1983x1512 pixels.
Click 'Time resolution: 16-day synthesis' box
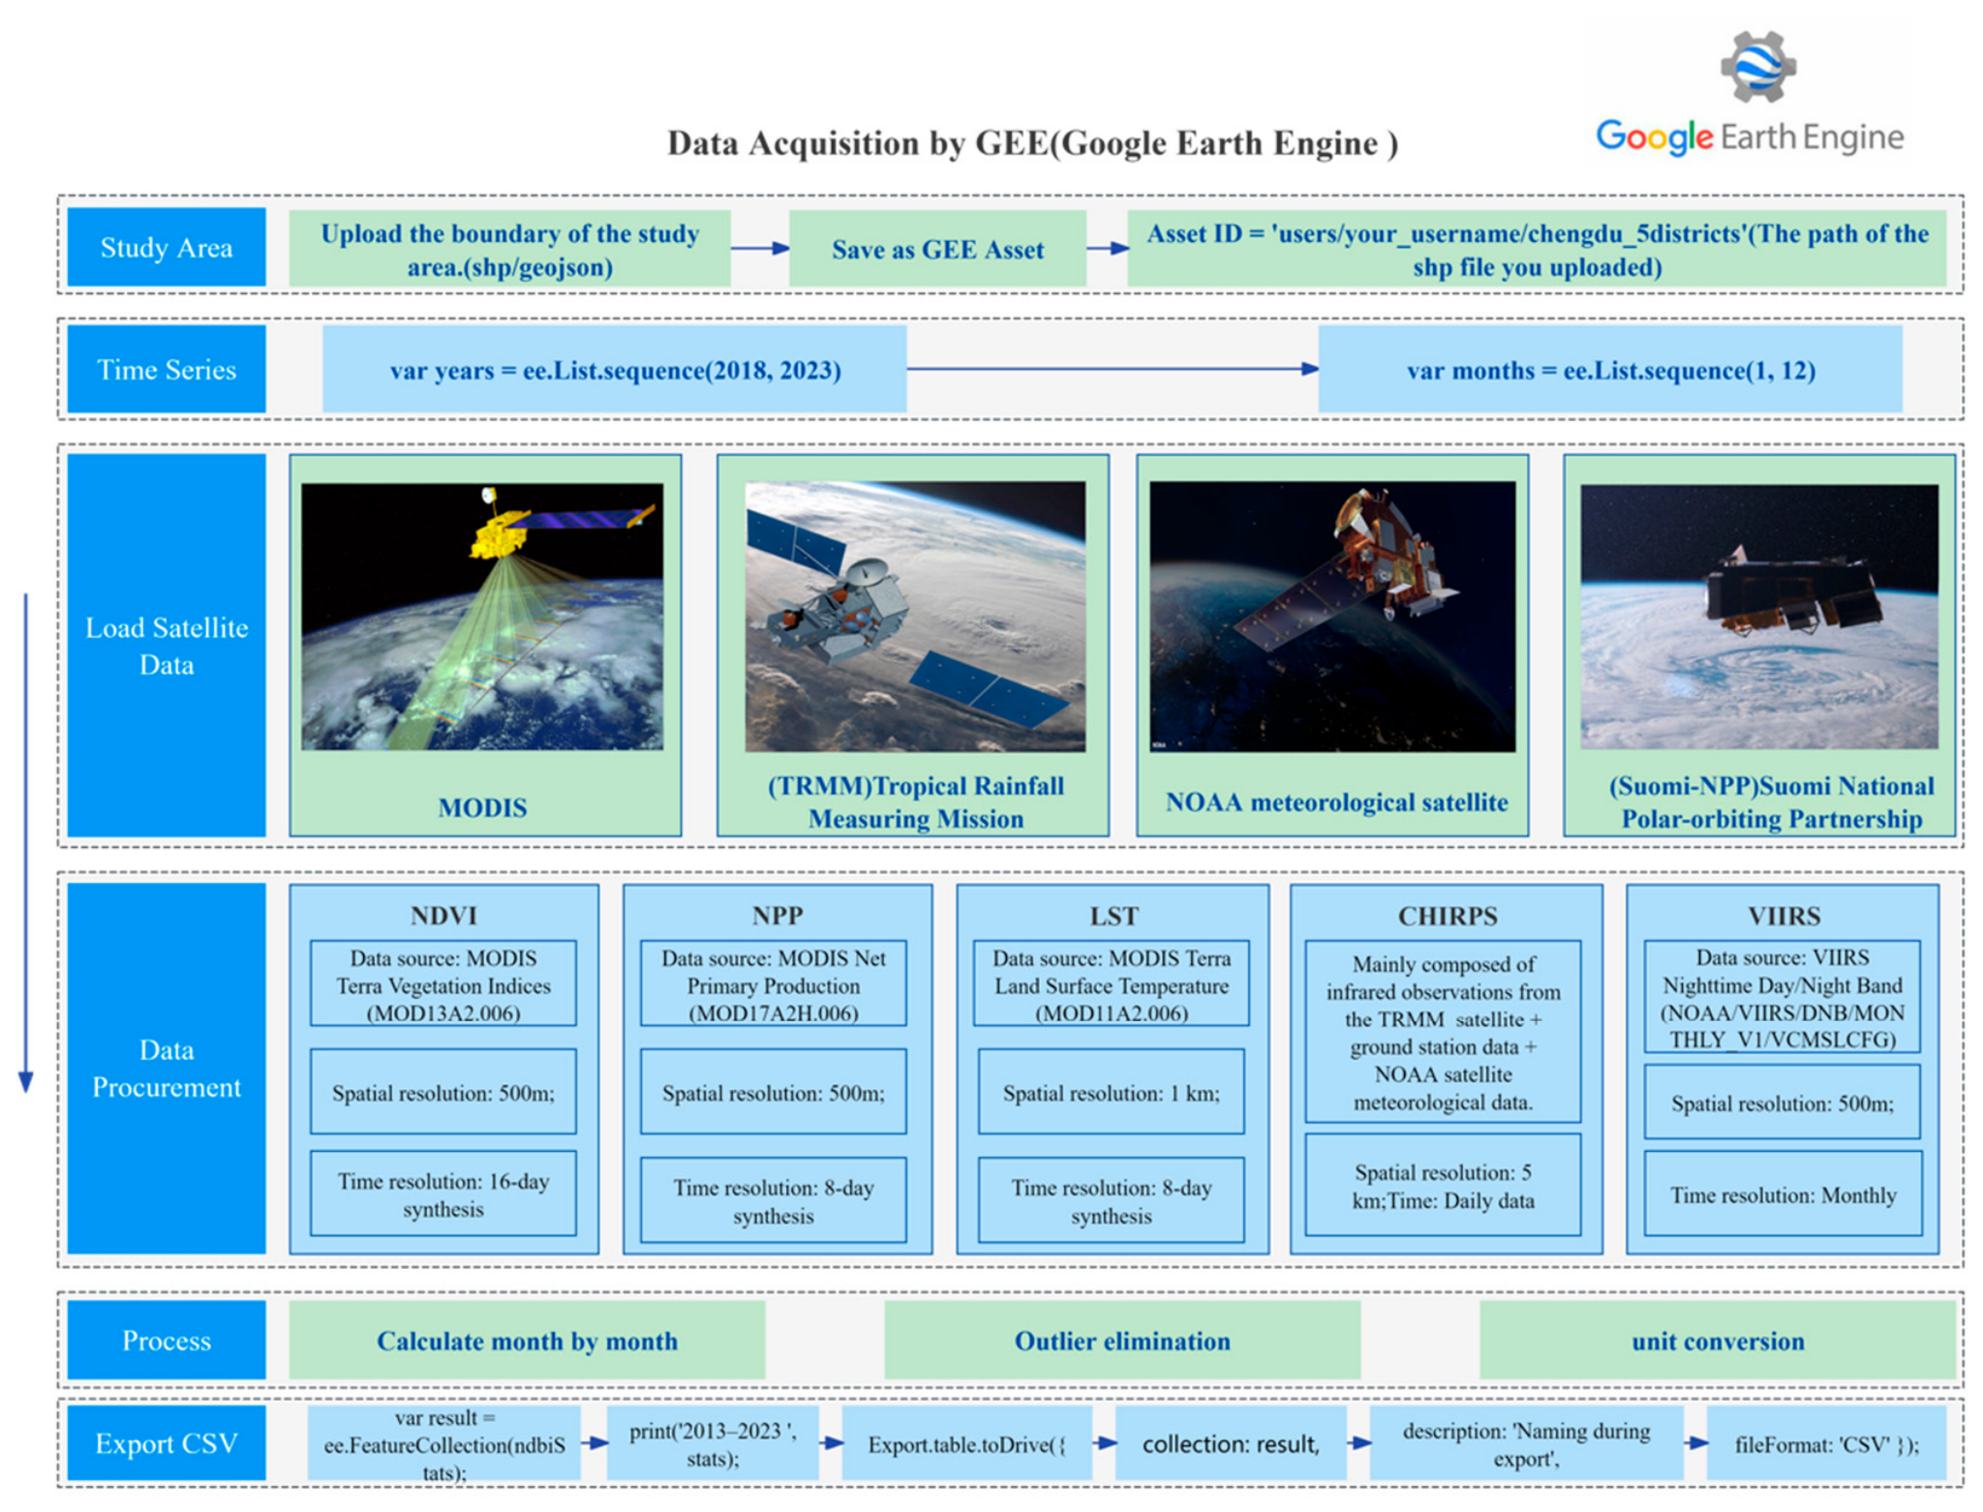[443, 1194]
